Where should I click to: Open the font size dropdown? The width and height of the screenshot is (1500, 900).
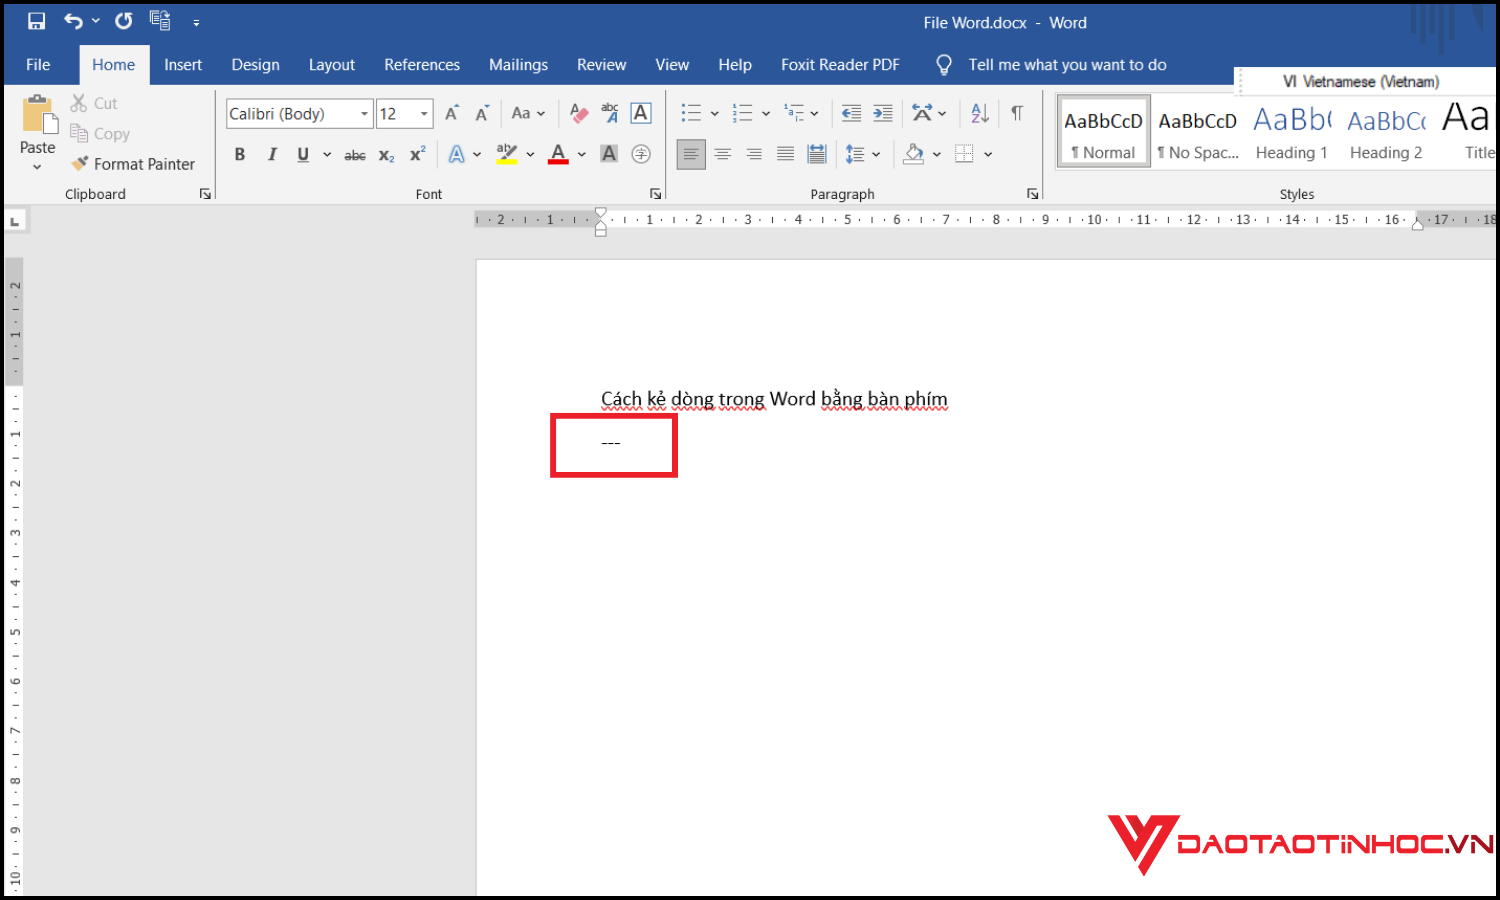(x=424, y=114)
